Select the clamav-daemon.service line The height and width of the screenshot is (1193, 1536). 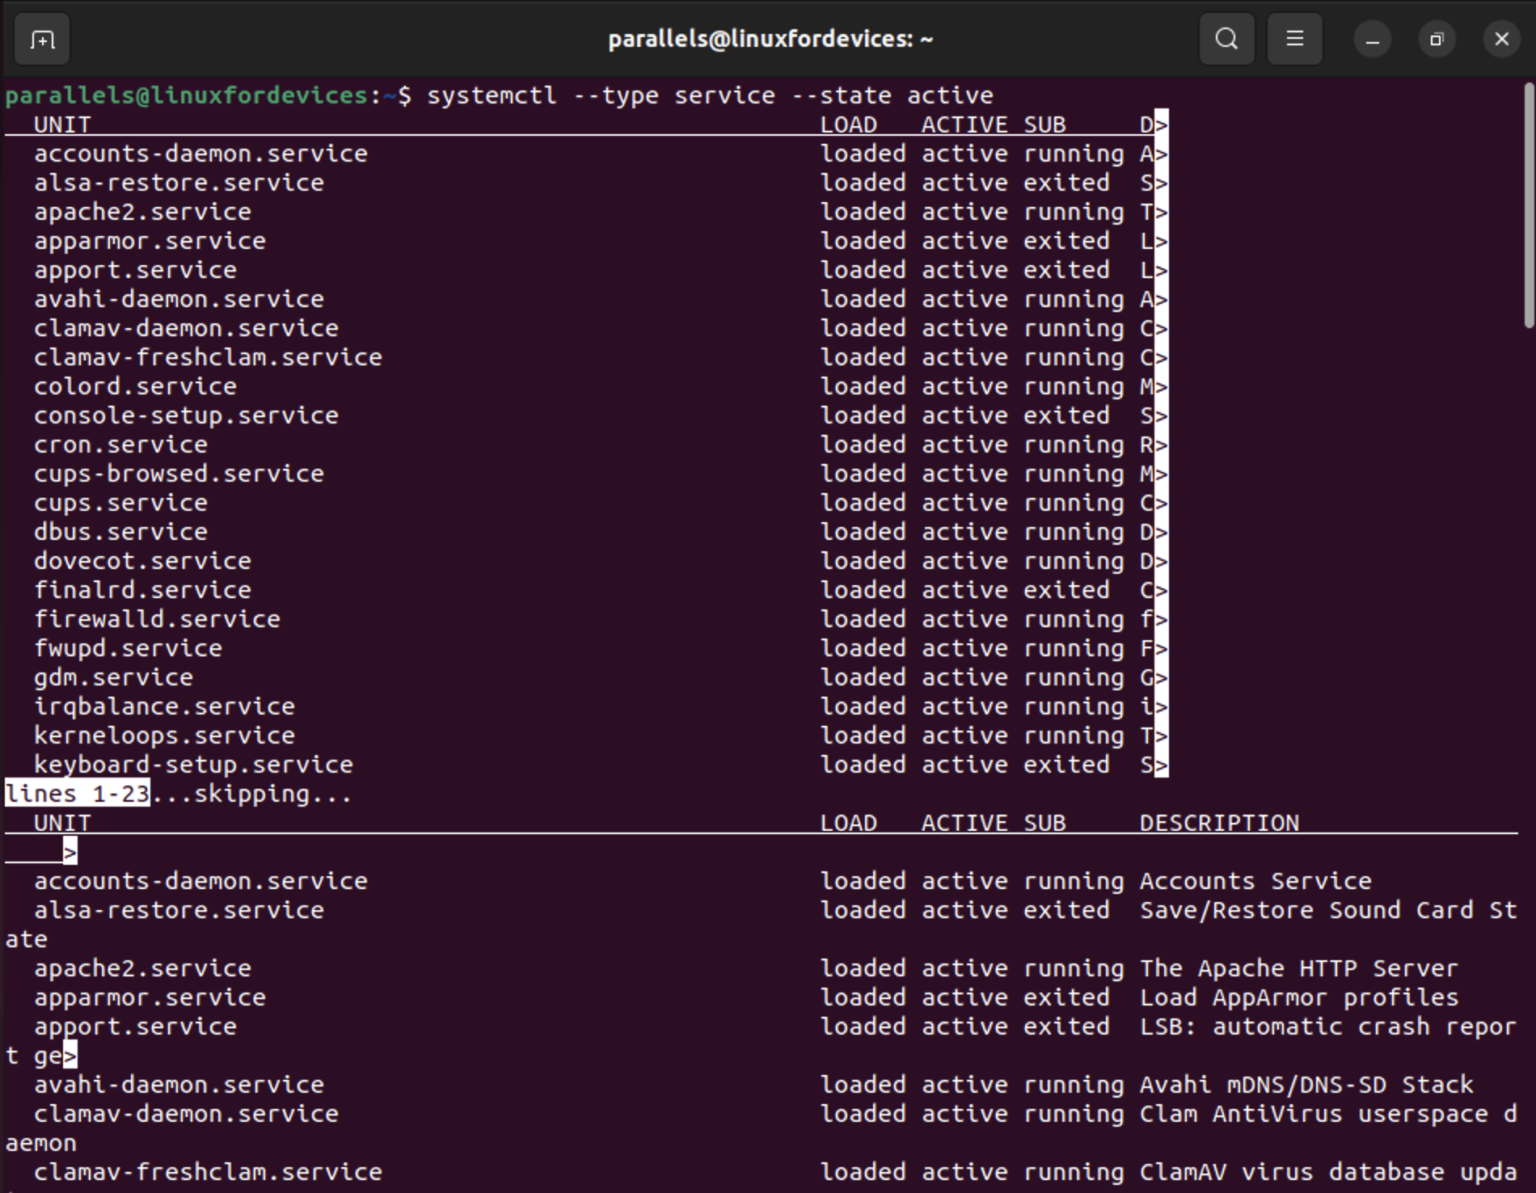185,327
